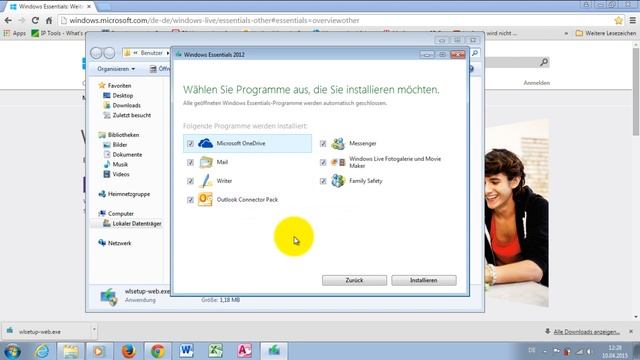The image size is (640, 360).
Task: Select Downloads in Explorer sidebar
Action: tap(126, 105)
